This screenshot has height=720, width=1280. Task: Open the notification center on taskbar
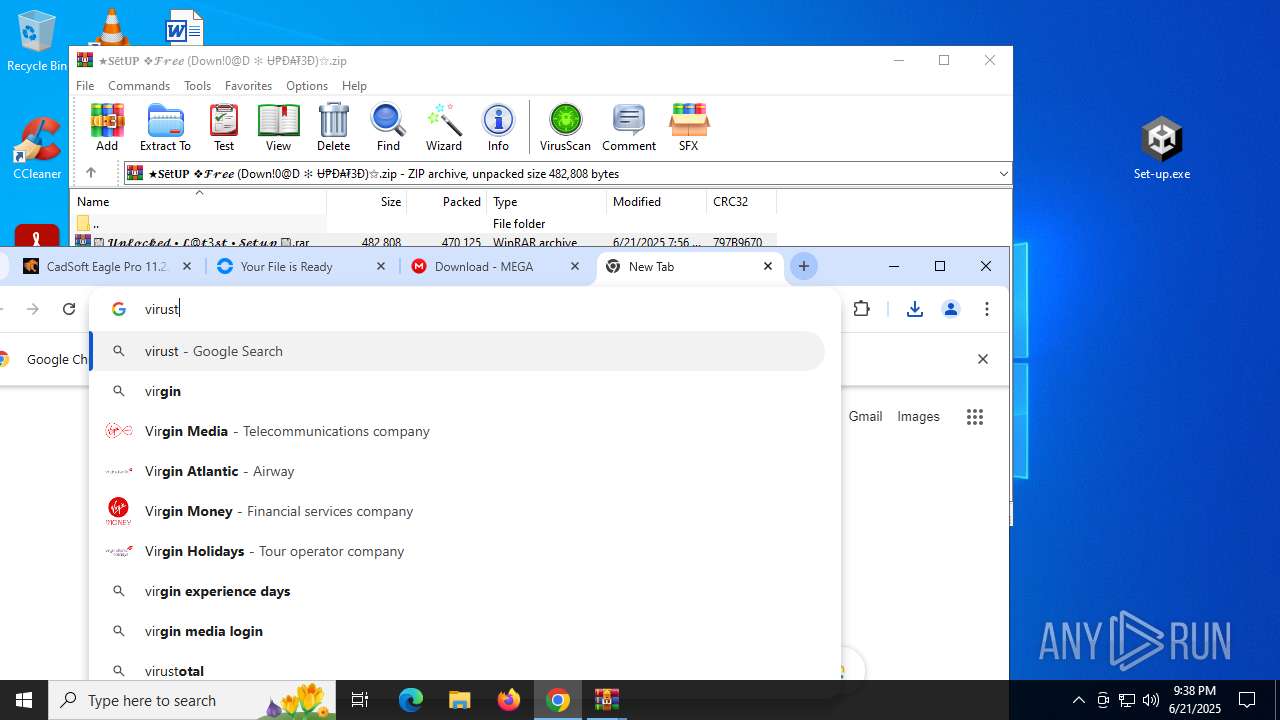click(1247, 700)
